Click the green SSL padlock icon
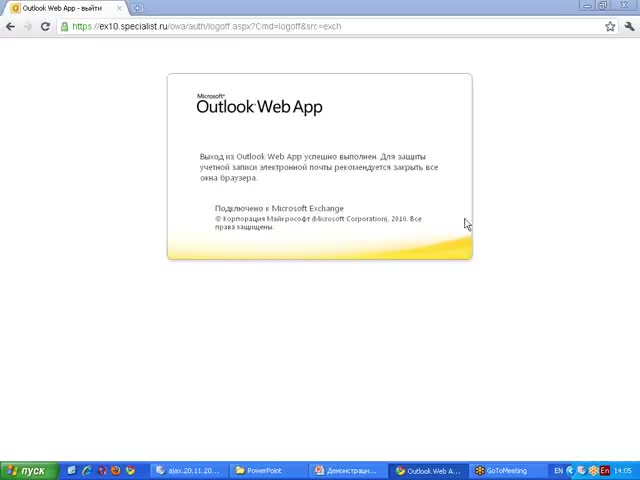 [x=65, y=26]
